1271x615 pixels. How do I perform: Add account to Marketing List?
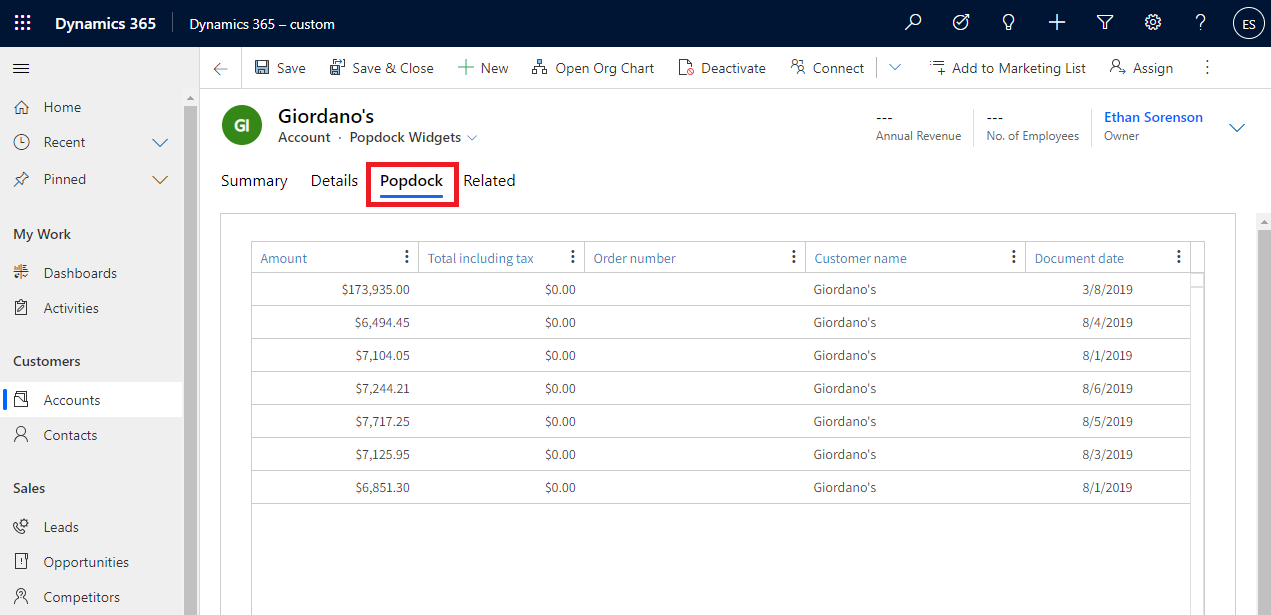click(1008, 68)
